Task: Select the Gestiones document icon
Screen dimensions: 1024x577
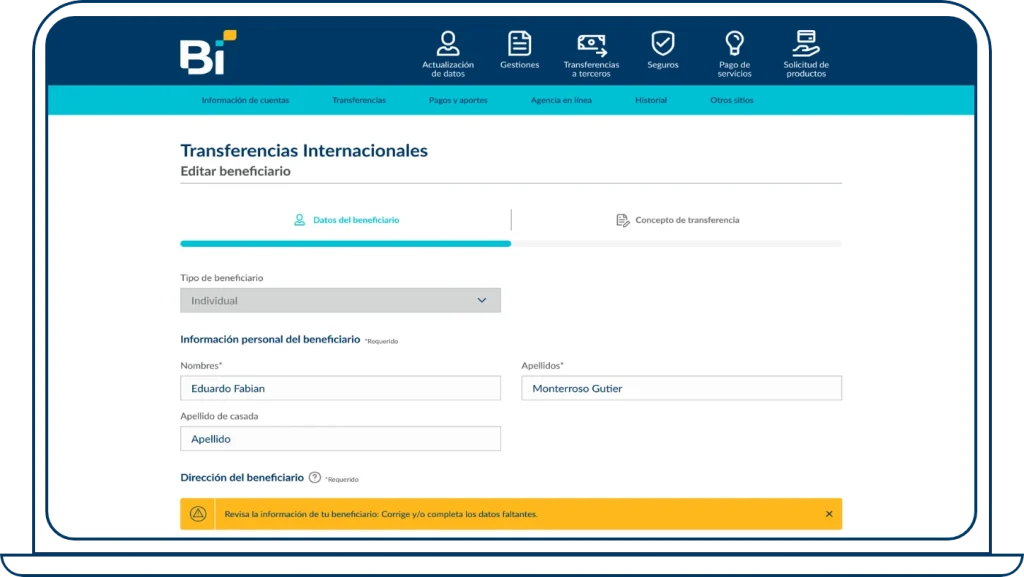Action: pyautogui.click(x=519, y=42)
